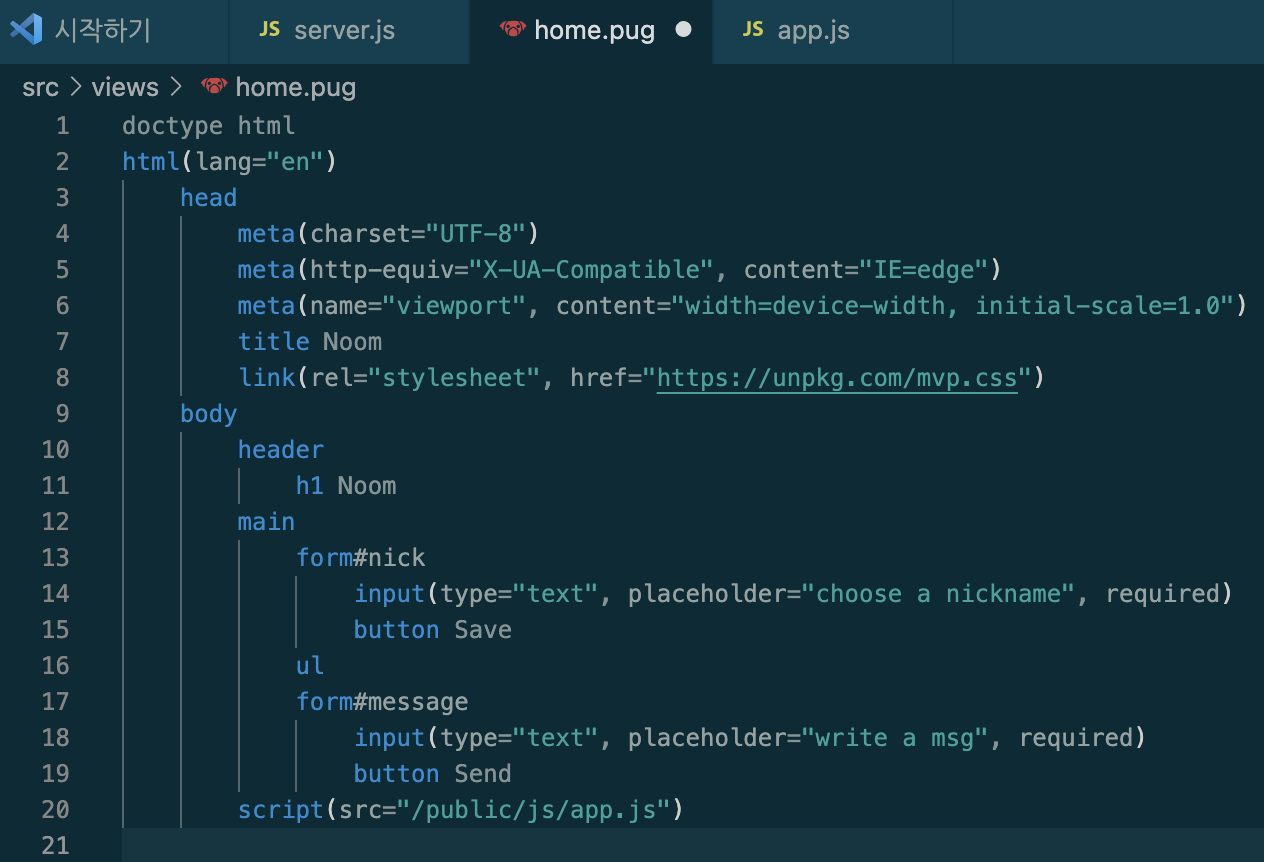Click line number 9 in the gutter
The image size is (1264, 862).
[62, 414]
